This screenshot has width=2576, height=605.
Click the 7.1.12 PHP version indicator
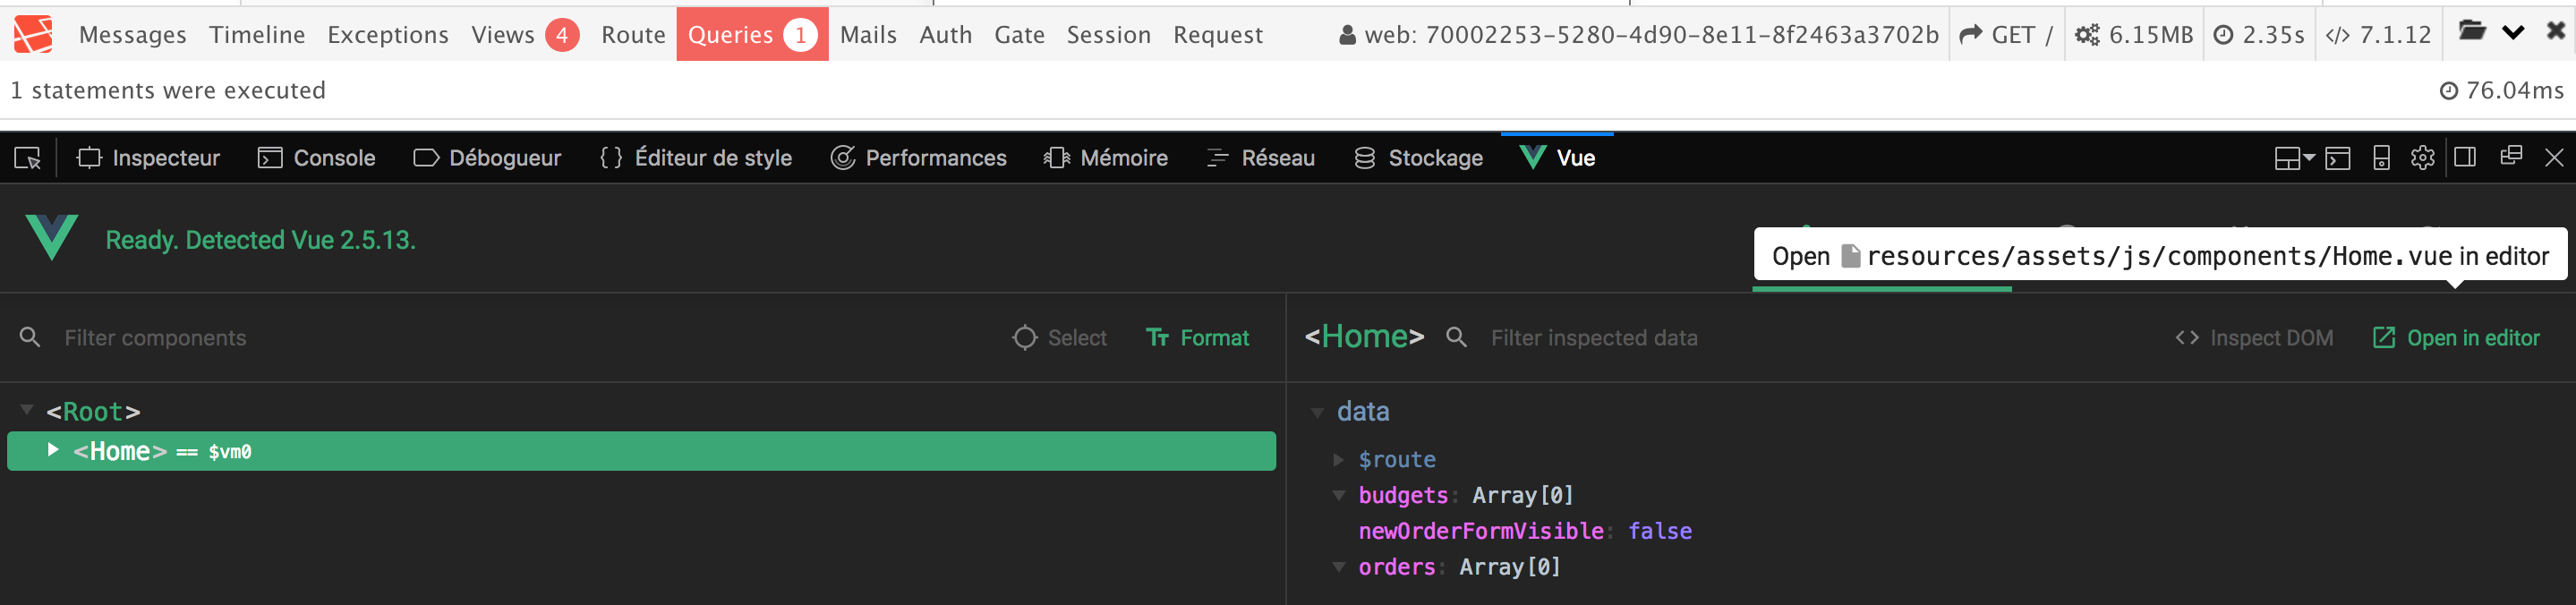tap(2378, 35)
